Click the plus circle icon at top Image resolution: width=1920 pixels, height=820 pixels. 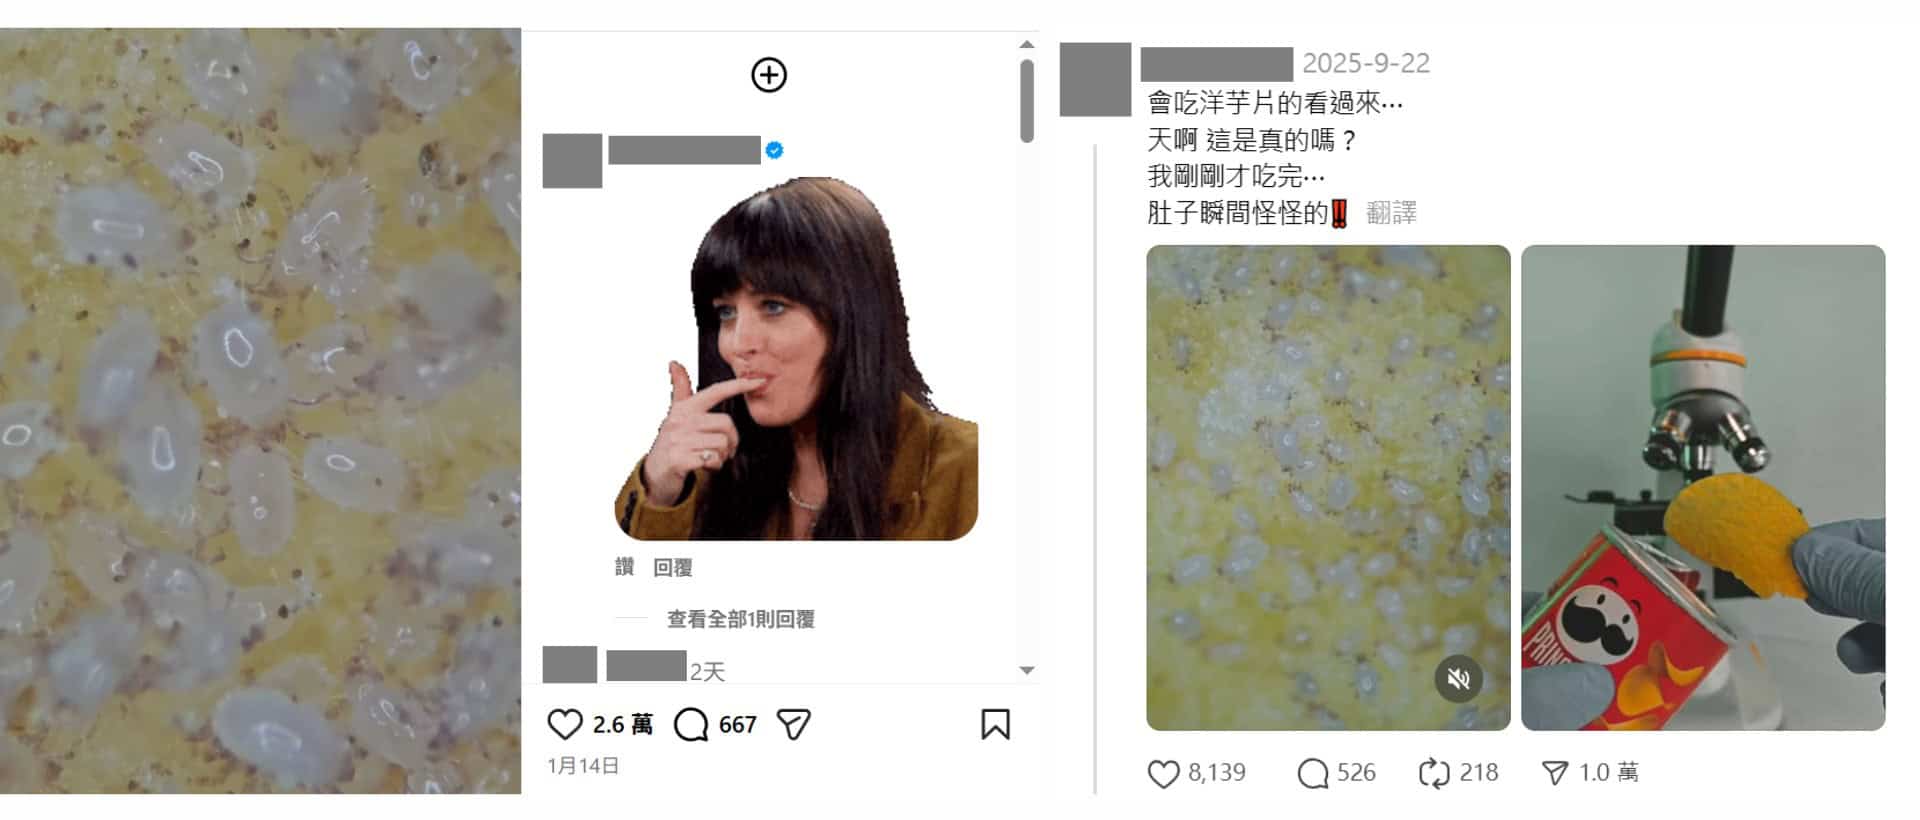(x=769, y=75)
